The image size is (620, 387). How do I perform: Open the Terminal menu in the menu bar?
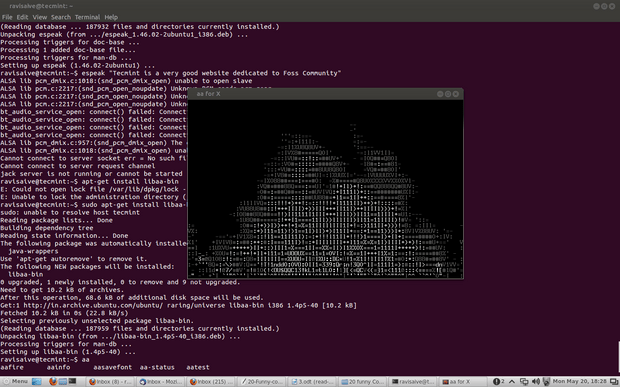pos(87,17)
